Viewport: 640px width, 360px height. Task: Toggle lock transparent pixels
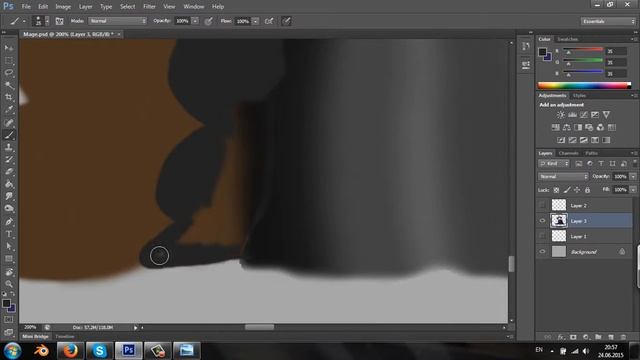556,190
